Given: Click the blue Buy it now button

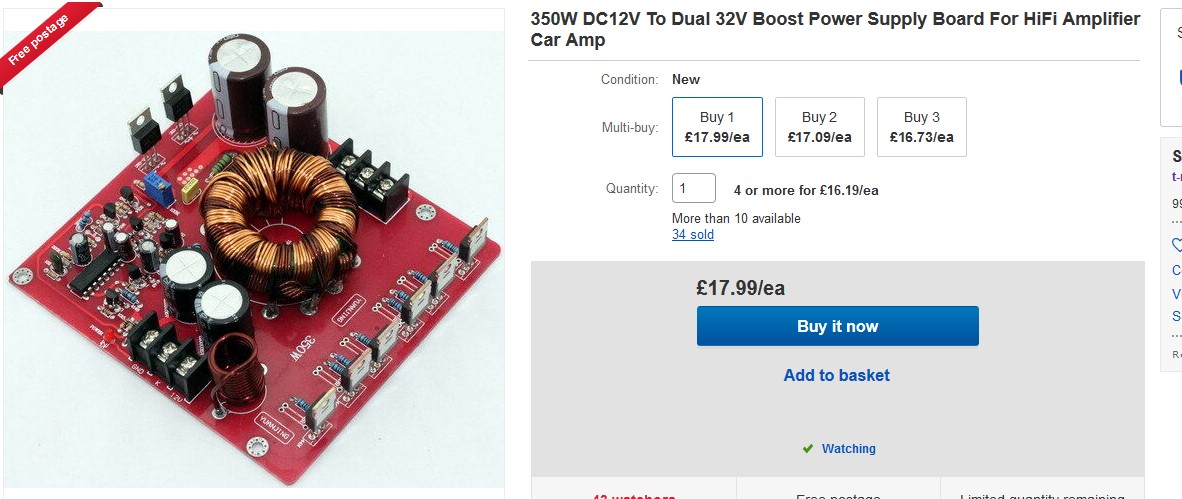Looking at the screenshot, I should click(x=838, y=326).
